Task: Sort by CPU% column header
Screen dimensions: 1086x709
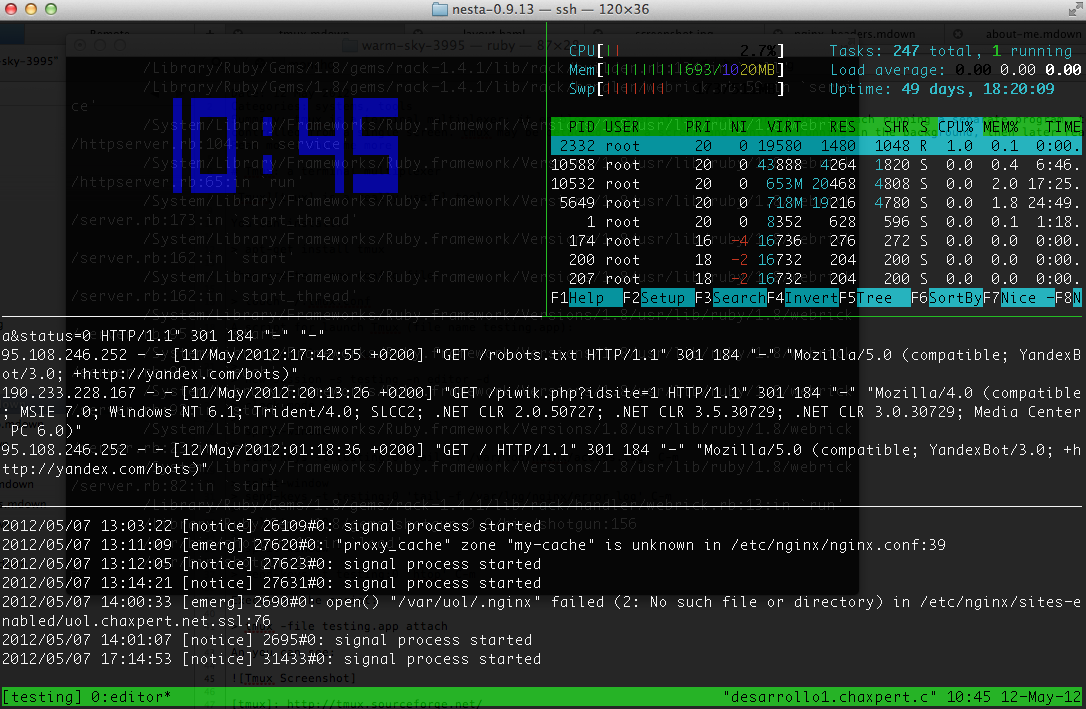Action: pos(955,127)
